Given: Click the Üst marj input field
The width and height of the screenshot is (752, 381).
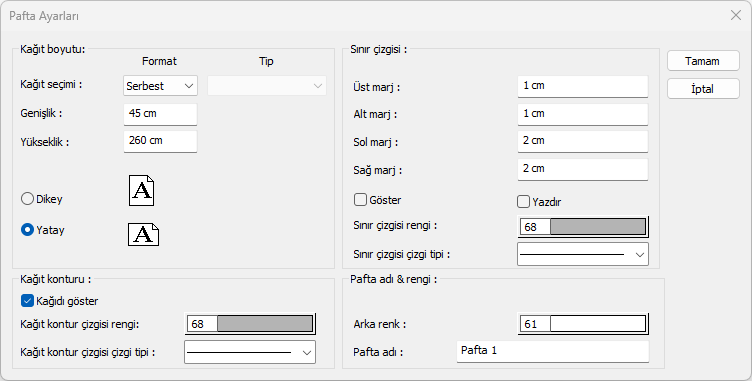Looking at the screenshot, I should (583, 86).
